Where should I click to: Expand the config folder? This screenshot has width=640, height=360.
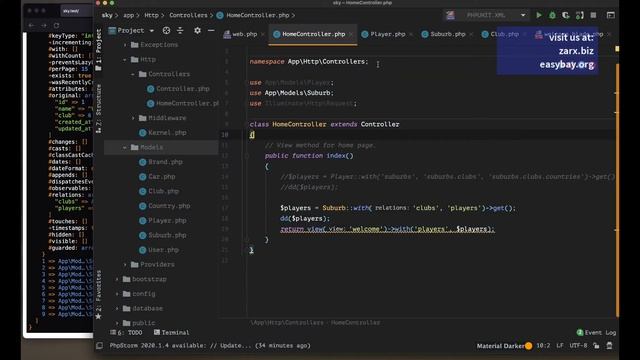point(117,294)
